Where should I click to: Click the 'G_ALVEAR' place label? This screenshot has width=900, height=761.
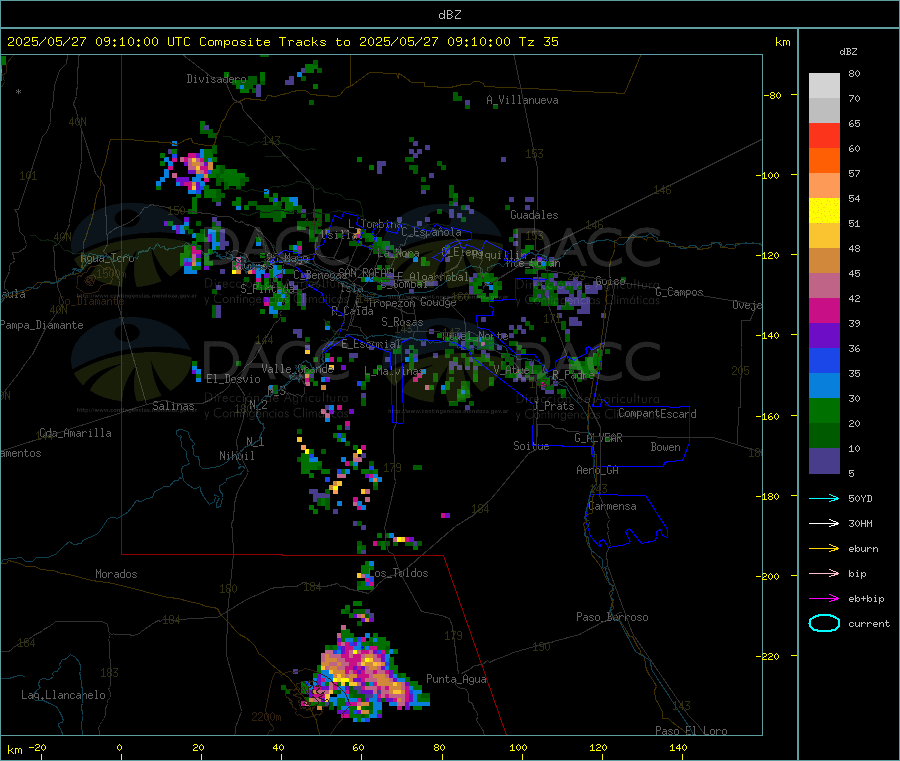pos(598,438)
